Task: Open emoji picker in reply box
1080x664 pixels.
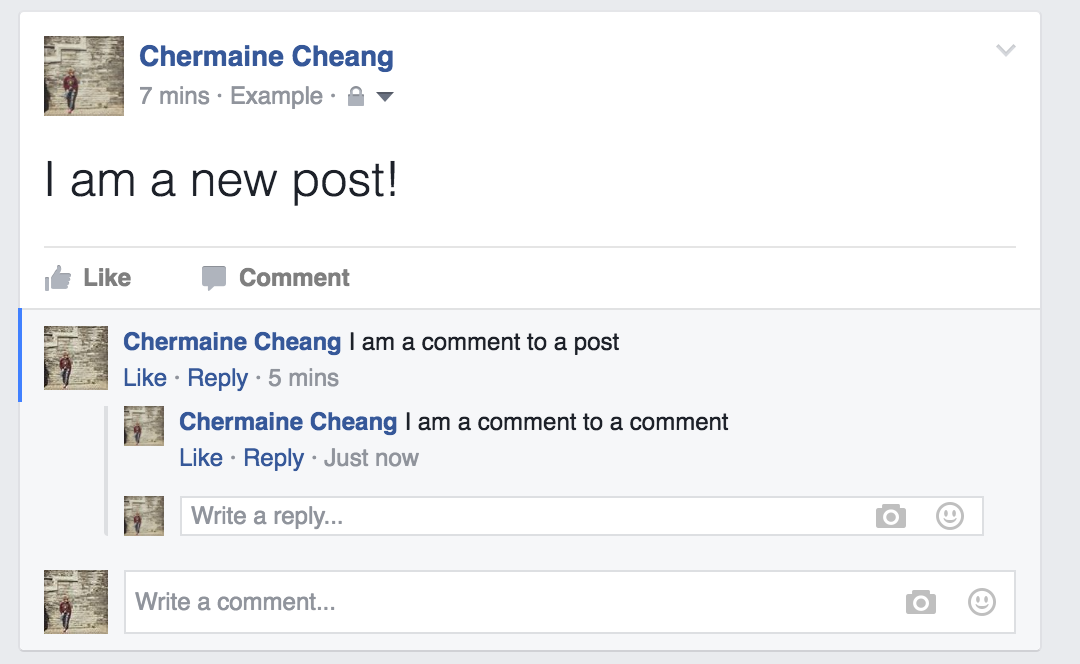Action: (x=949, y=516)
